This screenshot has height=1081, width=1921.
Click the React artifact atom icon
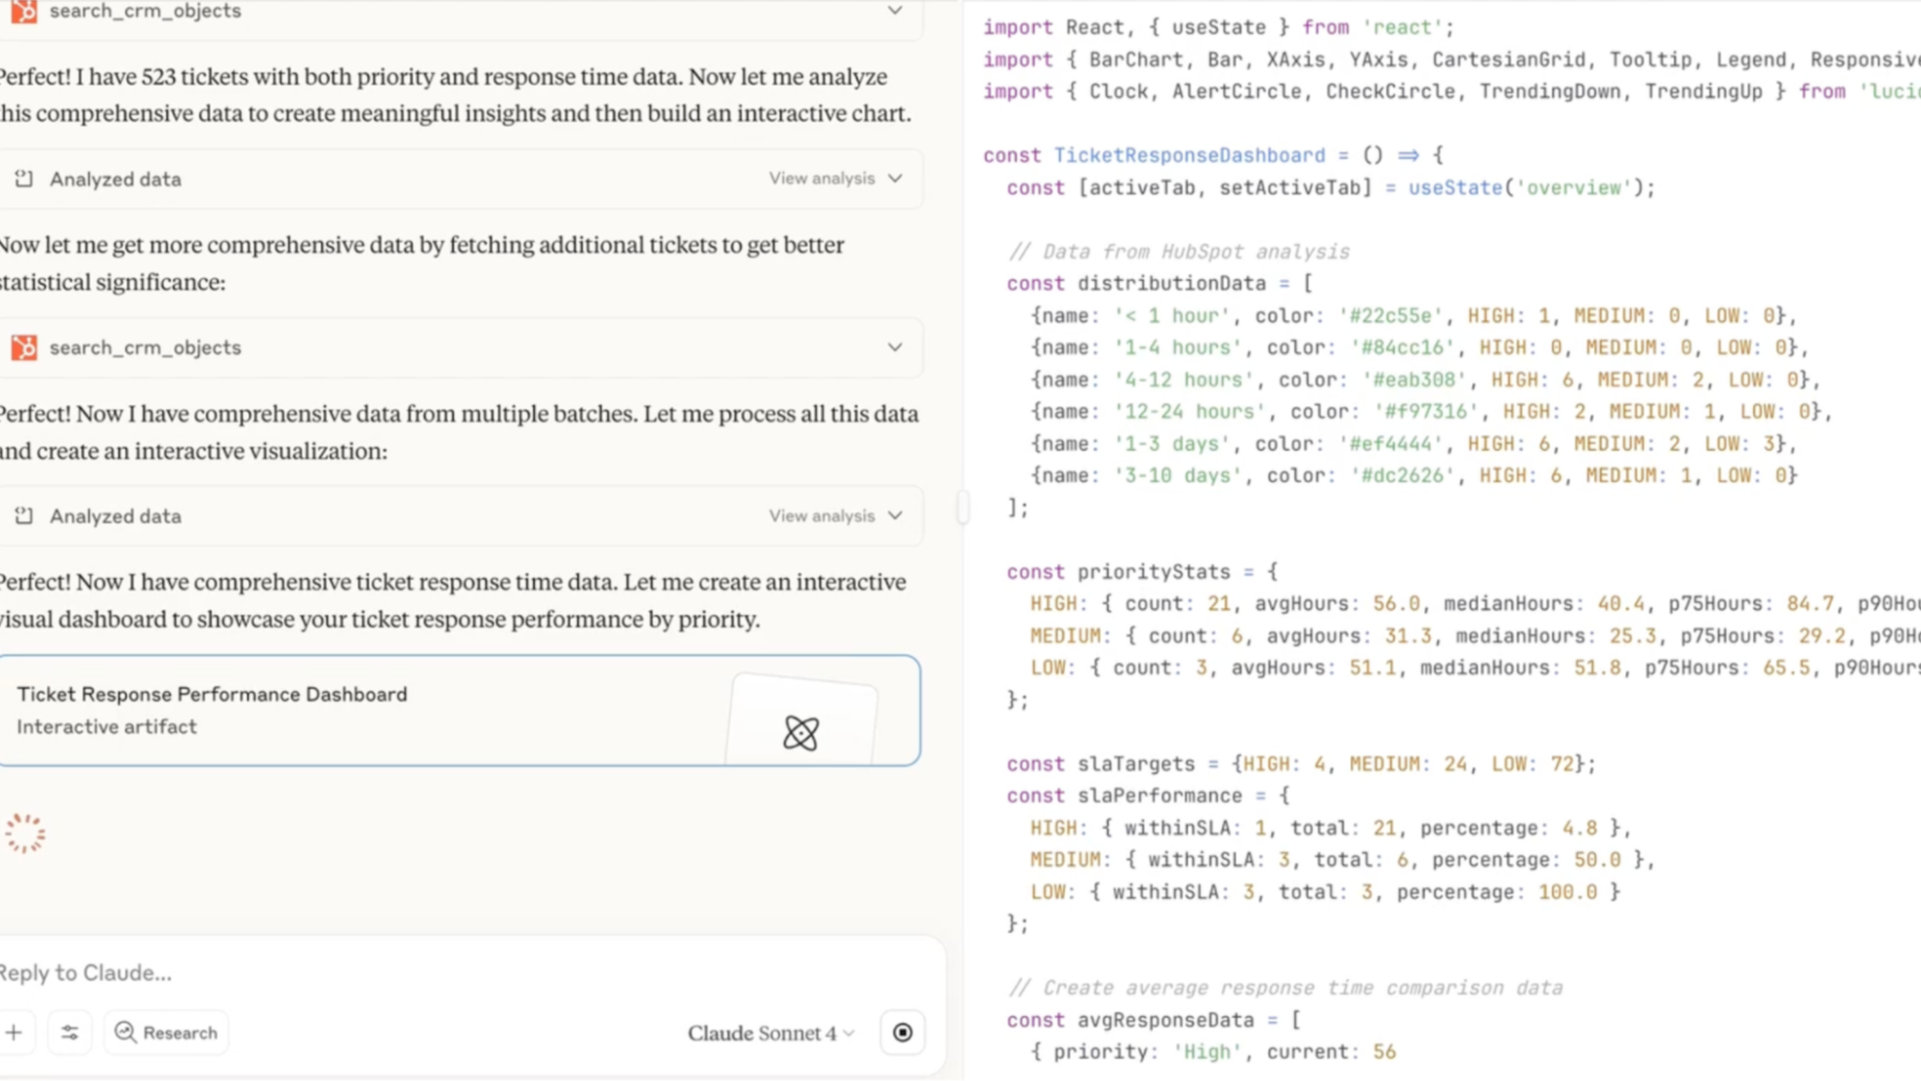point(800,733)
